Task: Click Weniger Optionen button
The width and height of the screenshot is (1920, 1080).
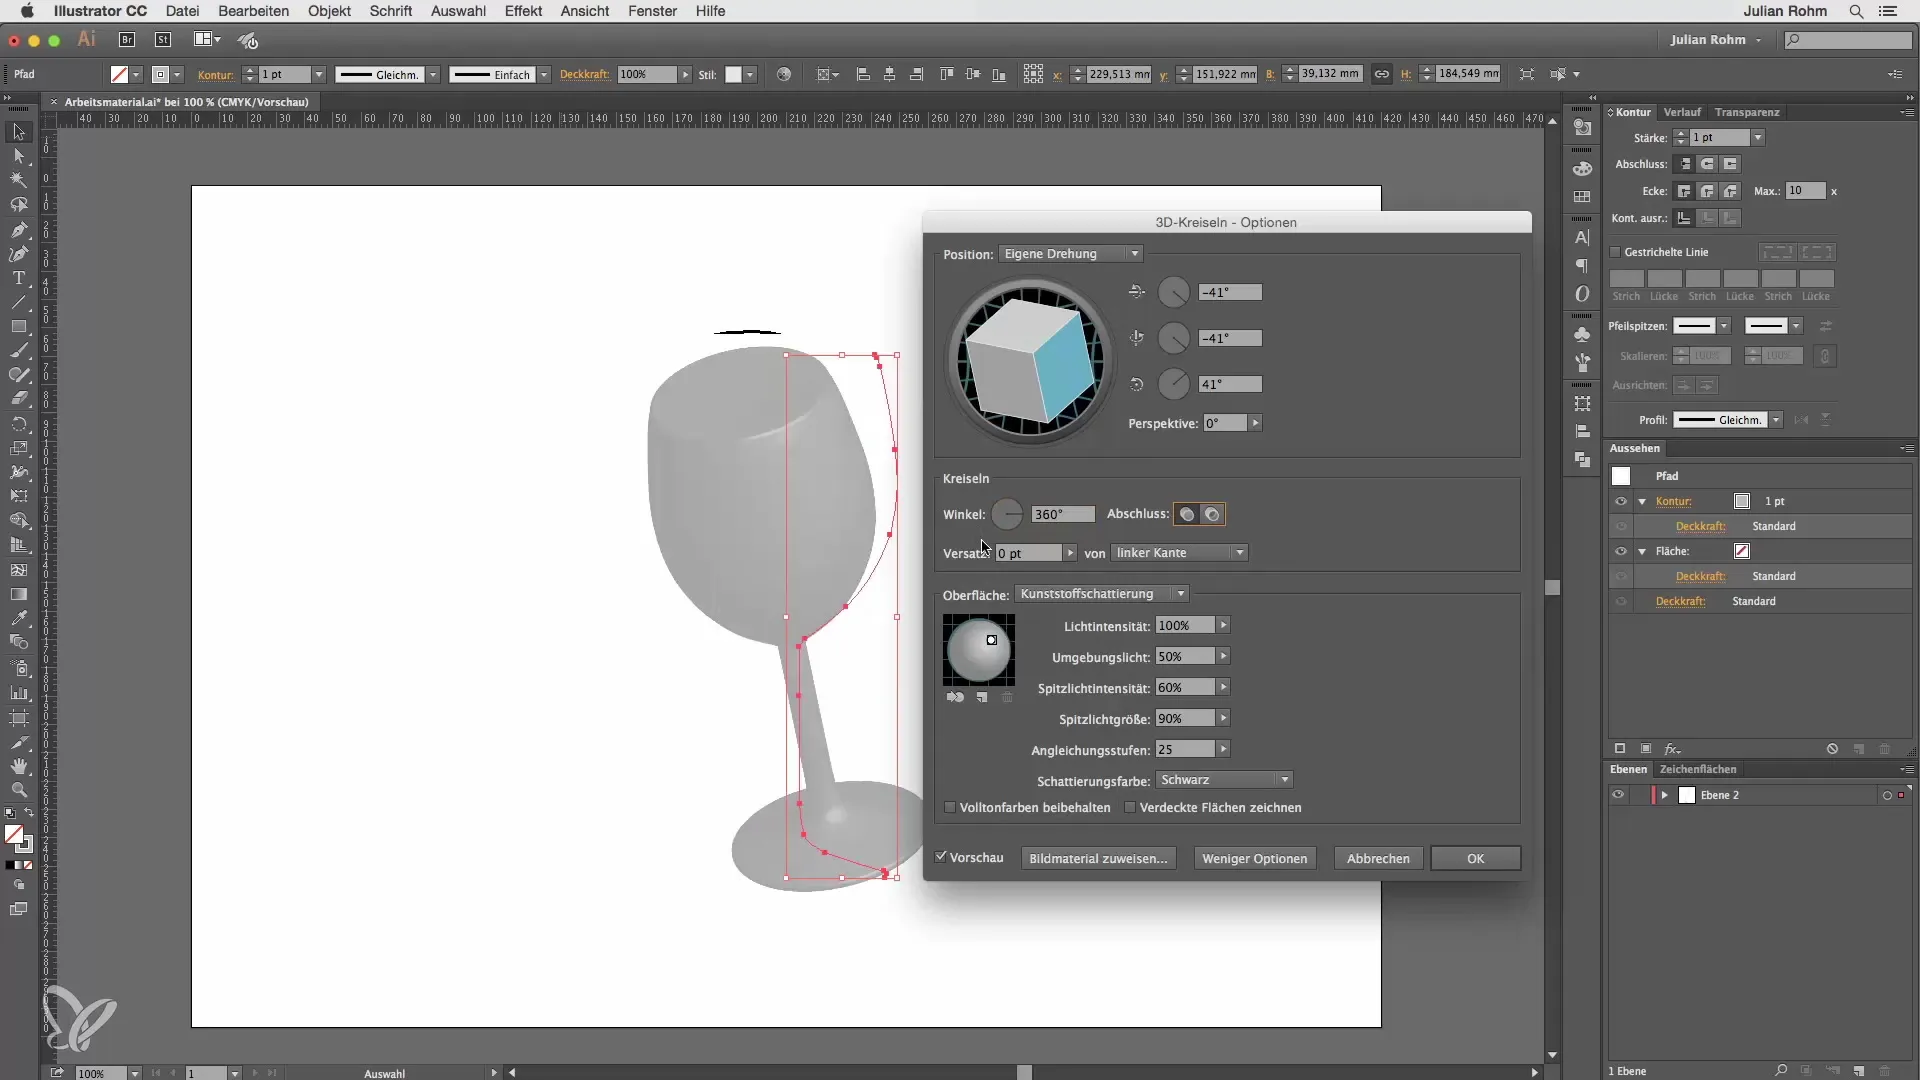Action: [x=1254, y=858]
